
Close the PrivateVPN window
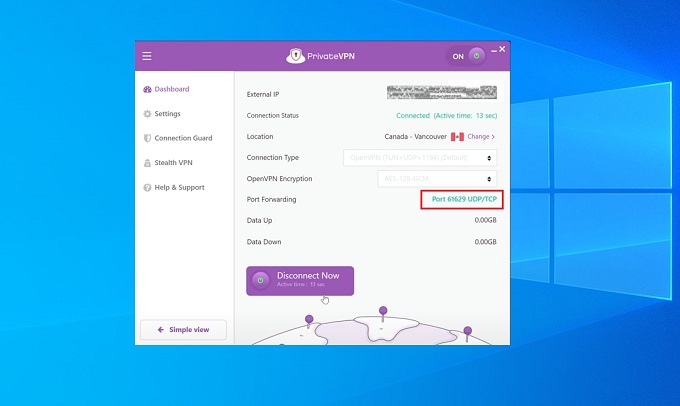(502, 49)
